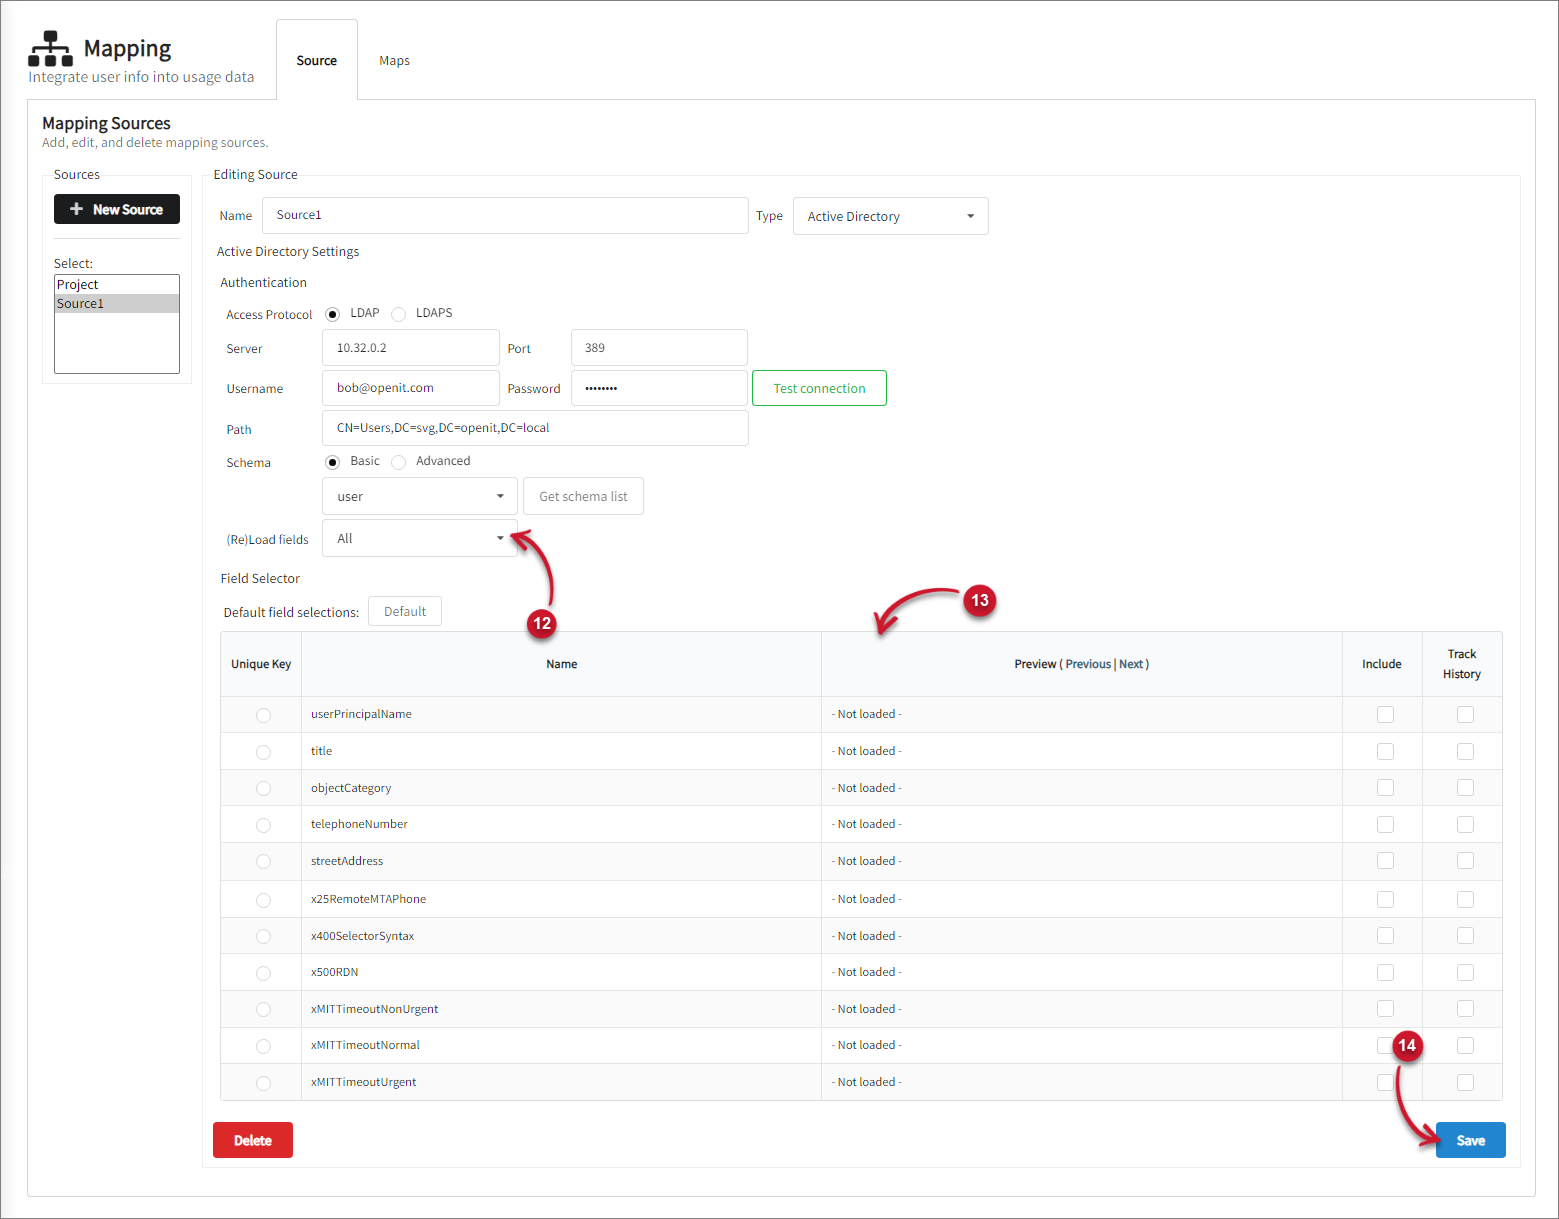Click the Test connection button
1559x1219 pixels.
point(819,388)
